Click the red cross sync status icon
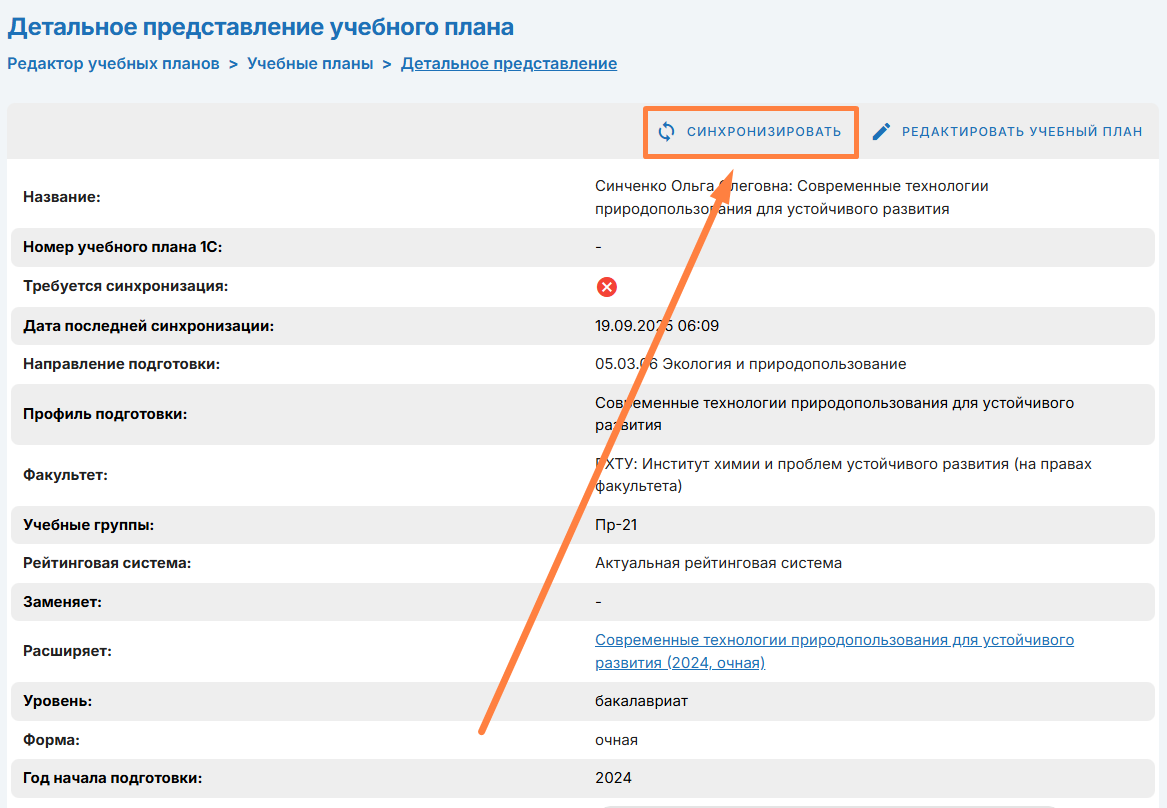This screenshot has width=1167, height=808. click(x=607, y=287)
